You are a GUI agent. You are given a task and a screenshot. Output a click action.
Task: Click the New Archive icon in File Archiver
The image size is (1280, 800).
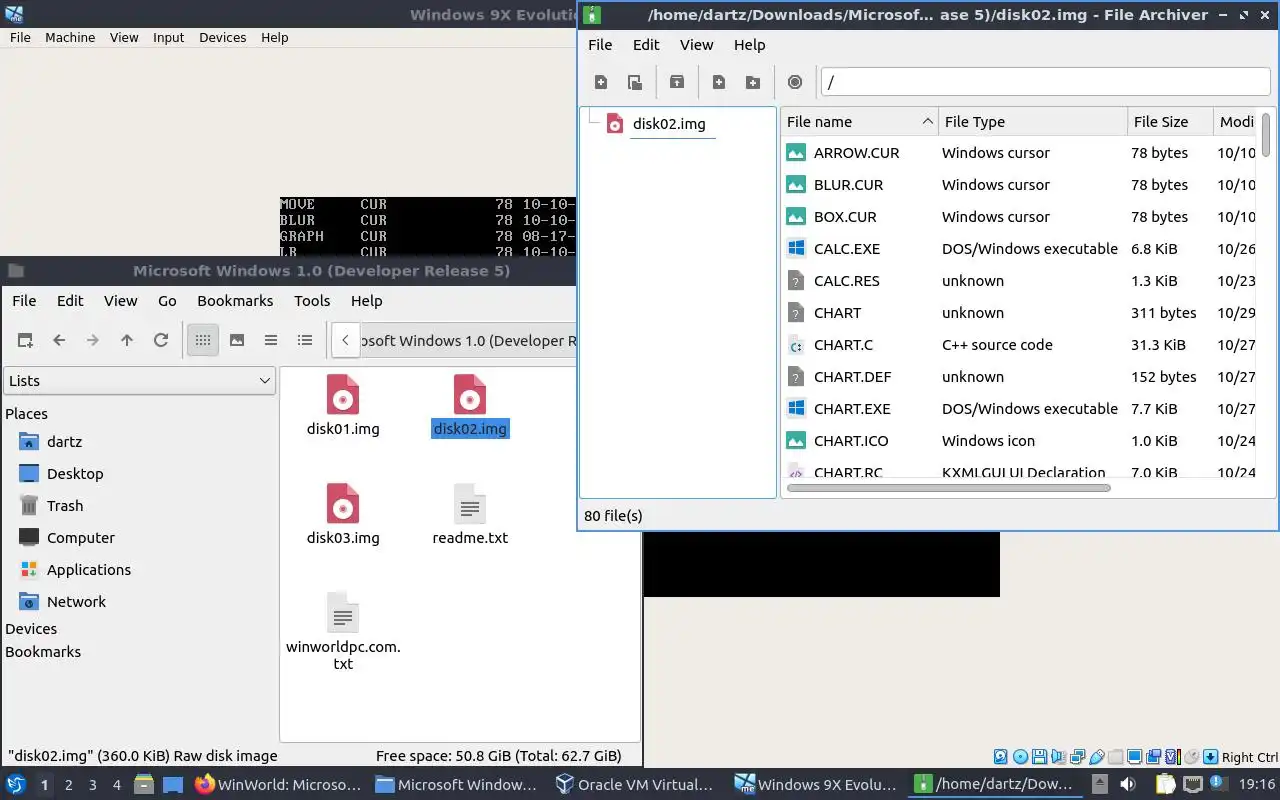(x=601, y=82)
